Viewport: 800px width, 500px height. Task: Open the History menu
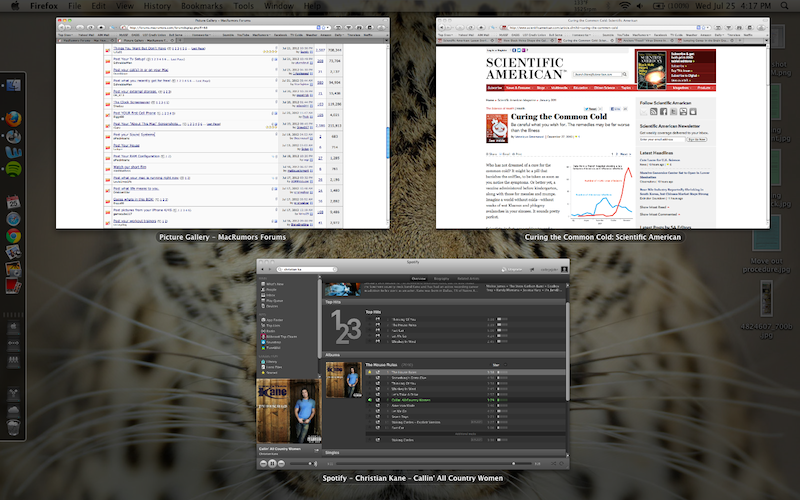coord(157,6)
